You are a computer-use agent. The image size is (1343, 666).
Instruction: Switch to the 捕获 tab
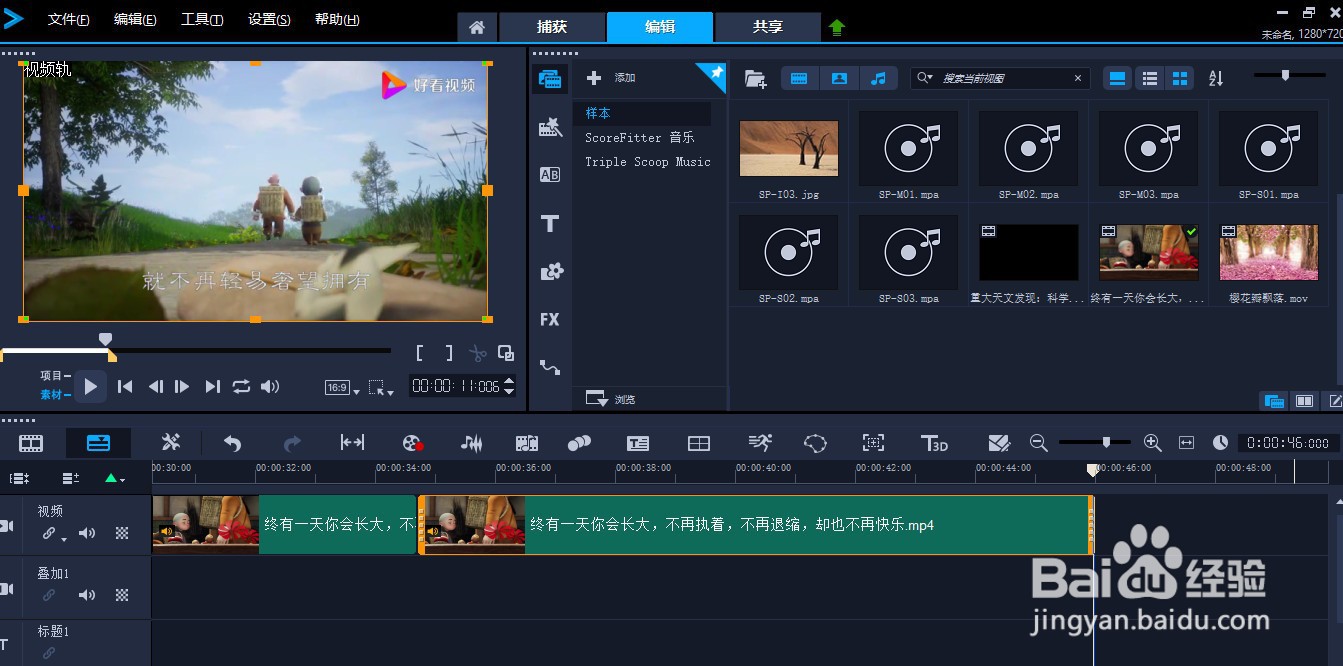pos(552,27)
